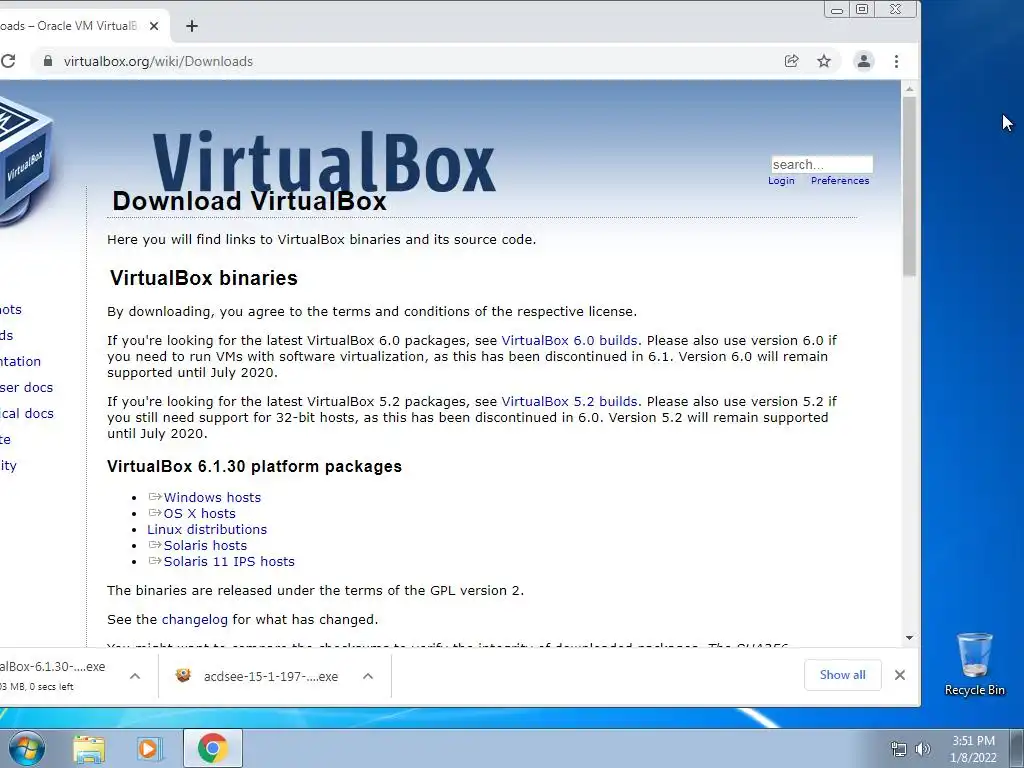
Task: Click 'VirtualBox 6.1.30 platform packages' heading
Action: coord(255,466)
